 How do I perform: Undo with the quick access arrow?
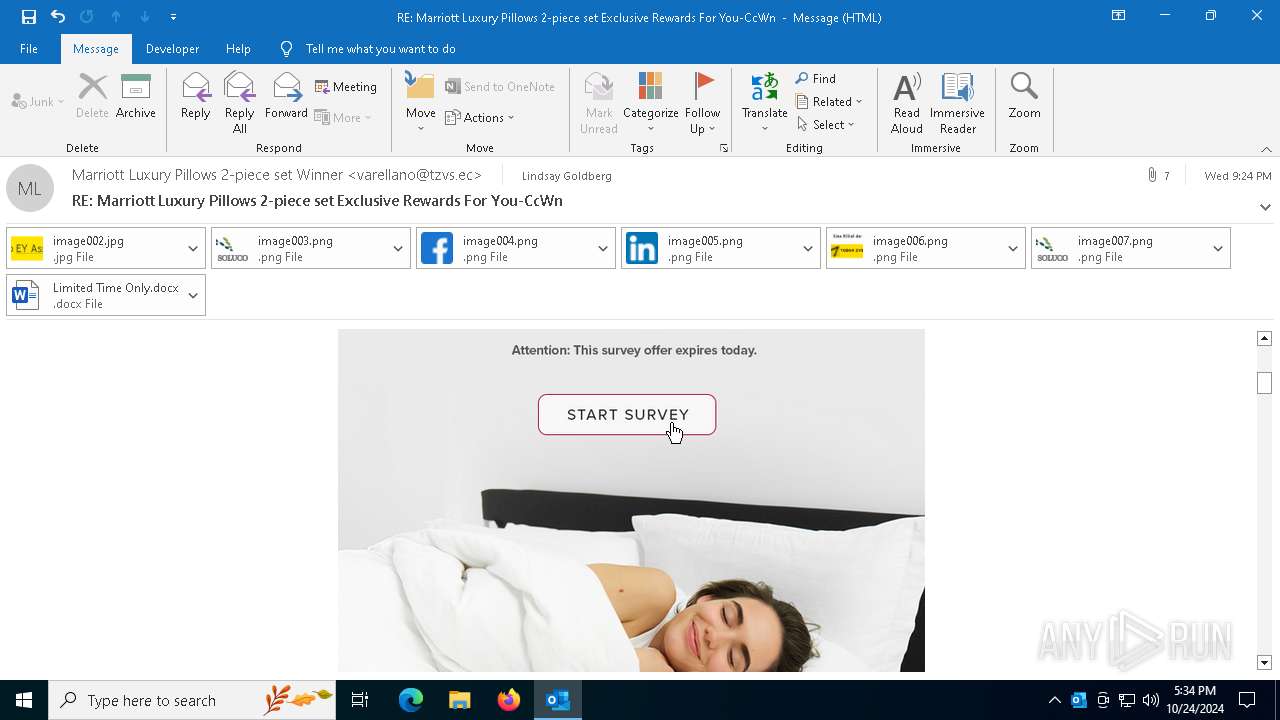click(x=57, y=16)
